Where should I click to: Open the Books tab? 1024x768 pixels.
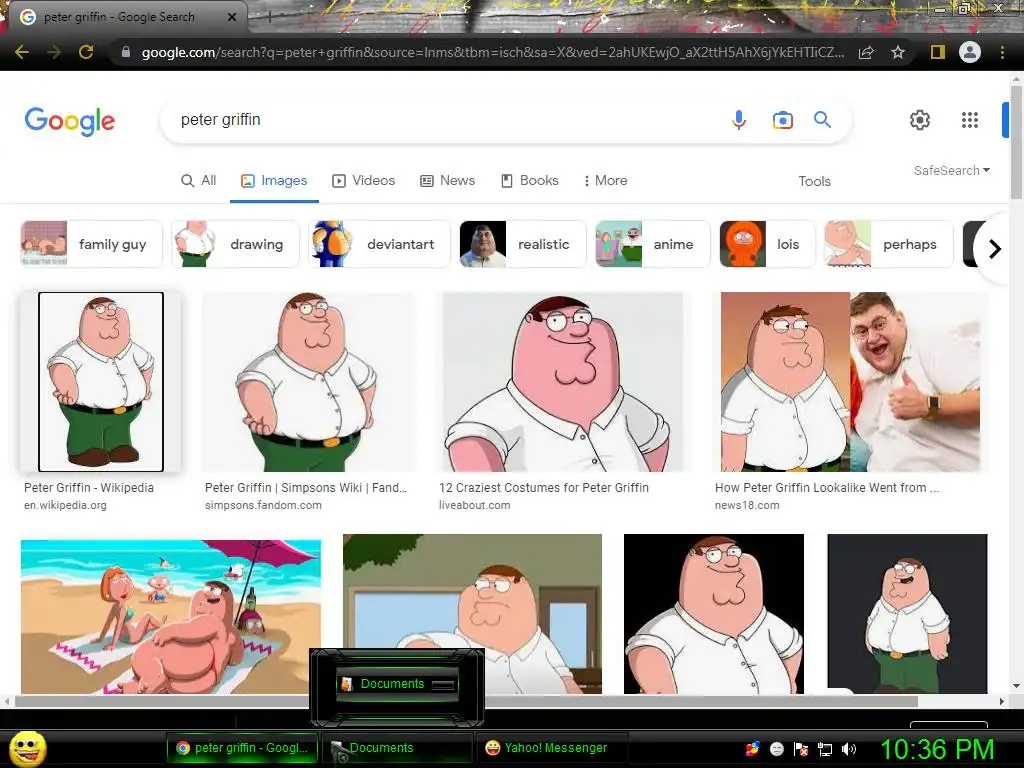530,180
